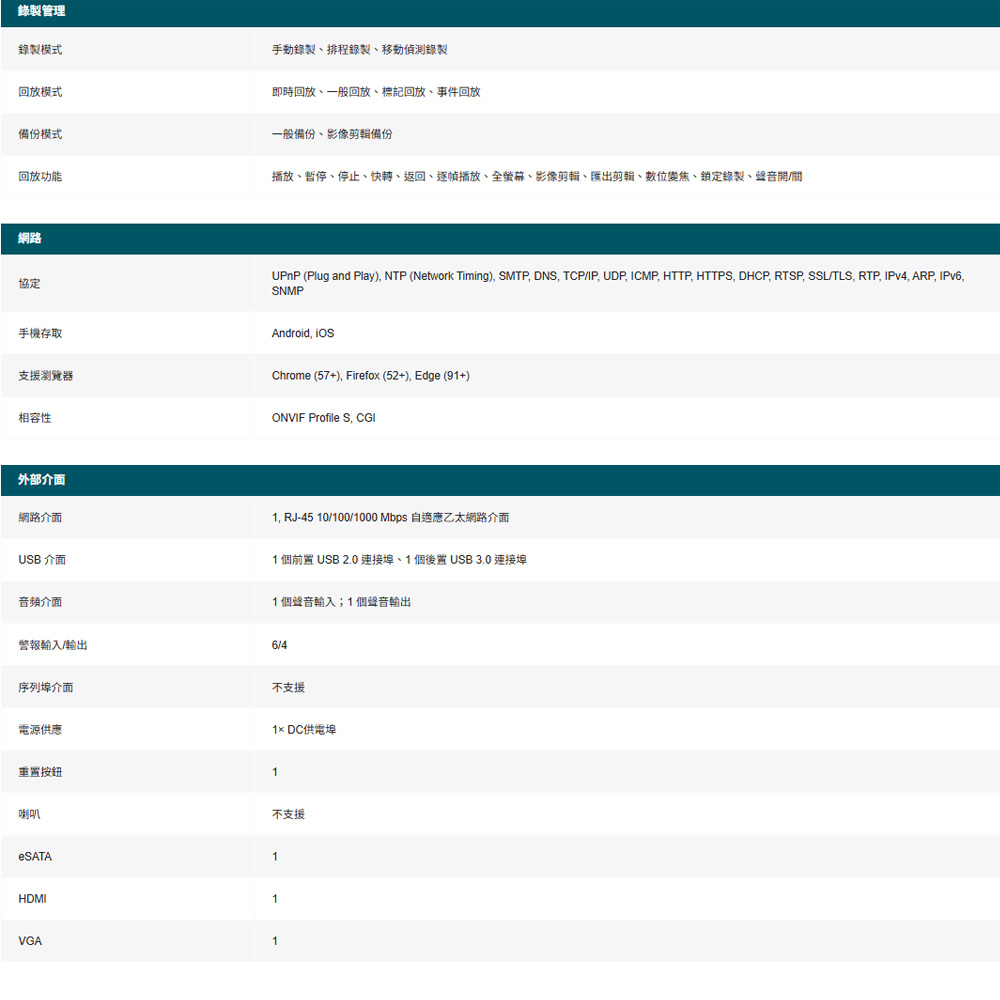The height and width of the screenshot is (1000, 1000).
Task: Click the USB 介面 row label
Action: [x=42, y=560]
